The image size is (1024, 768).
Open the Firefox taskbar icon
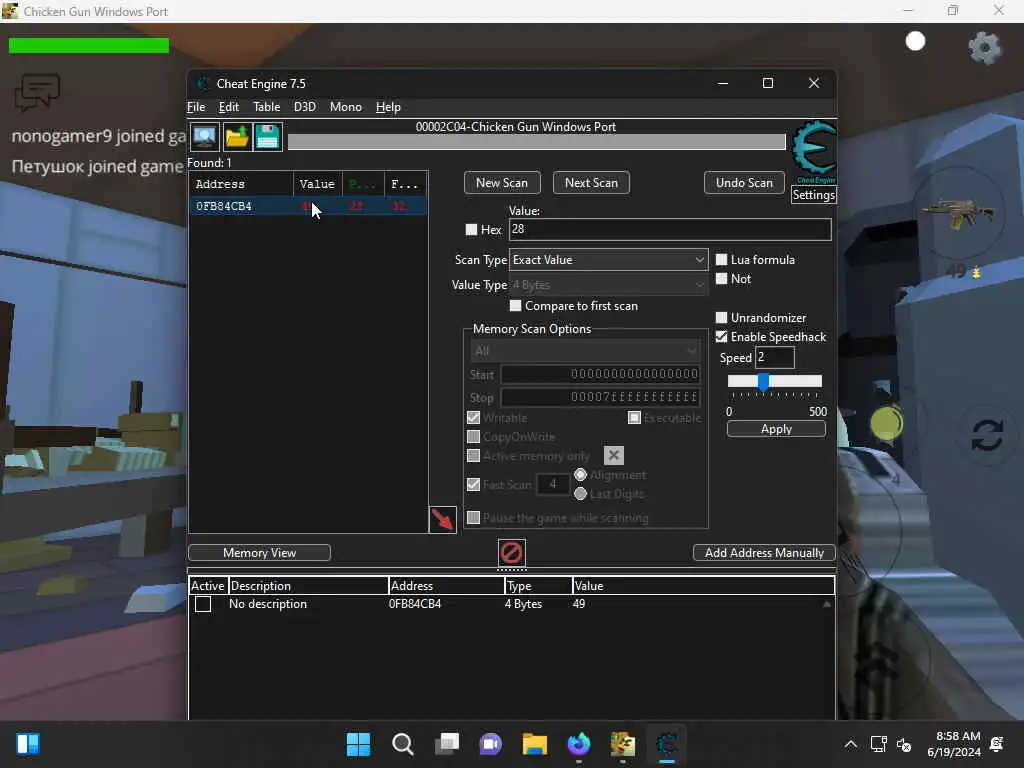click(x=579, y=744)
